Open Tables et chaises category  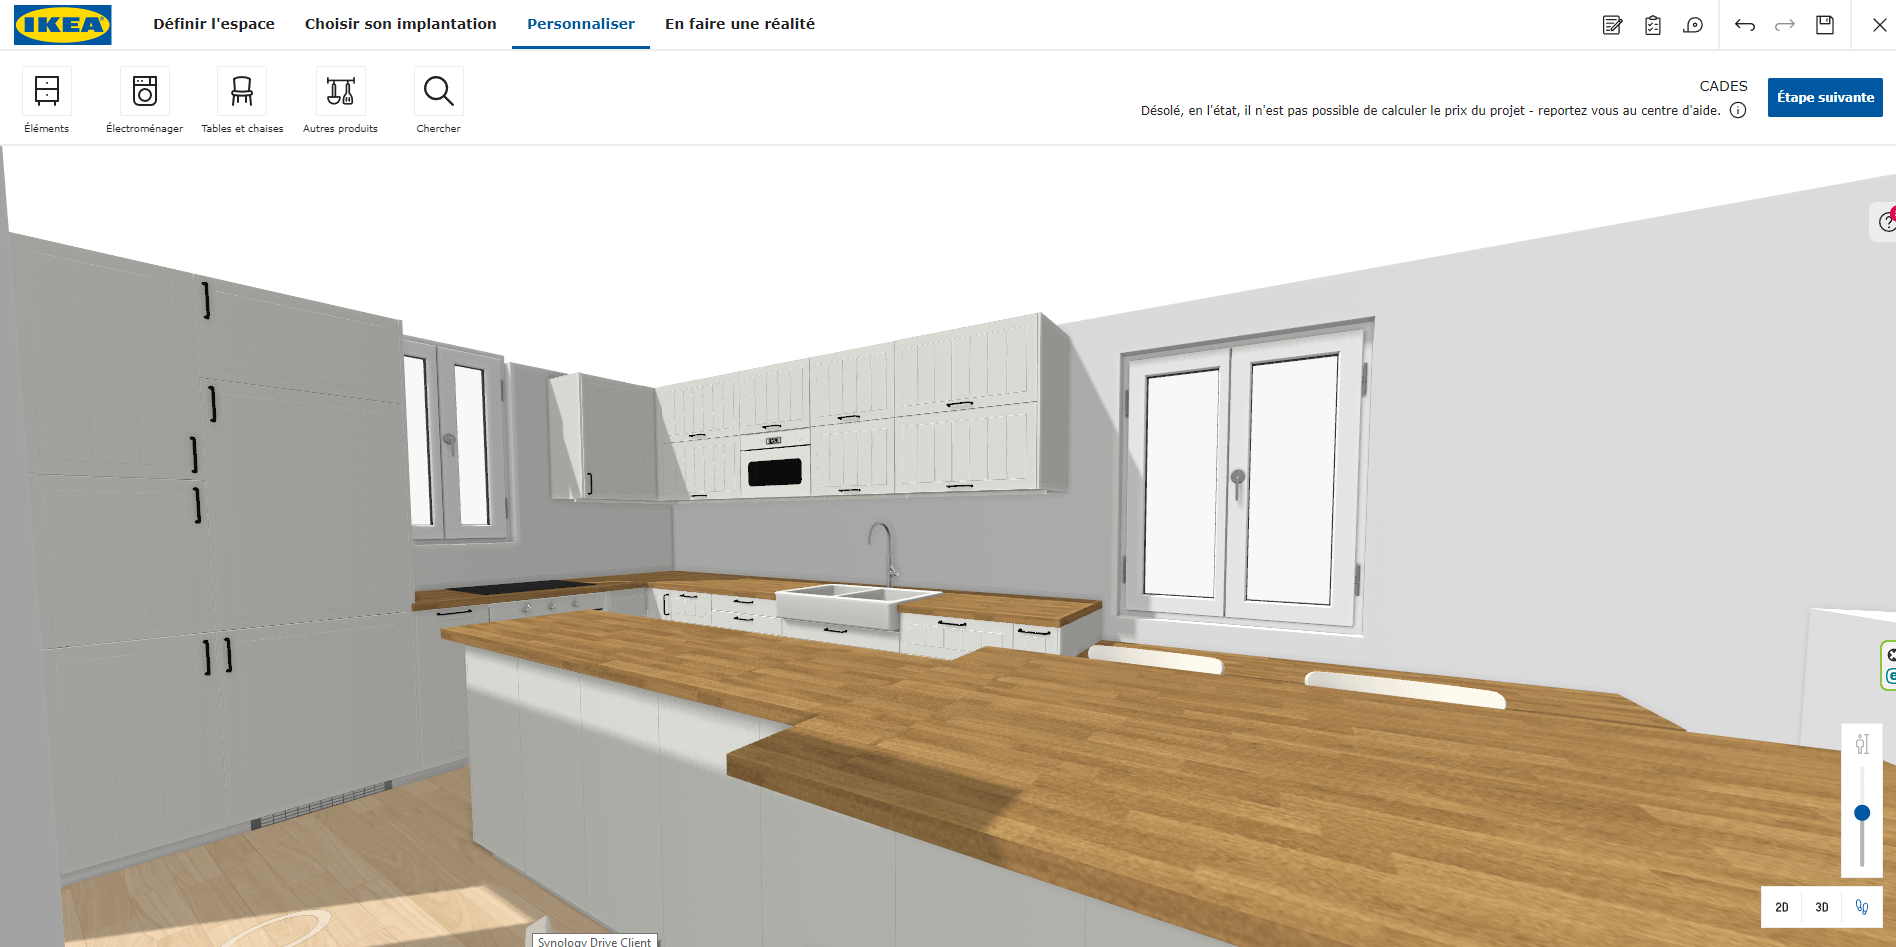click(242, 92)
